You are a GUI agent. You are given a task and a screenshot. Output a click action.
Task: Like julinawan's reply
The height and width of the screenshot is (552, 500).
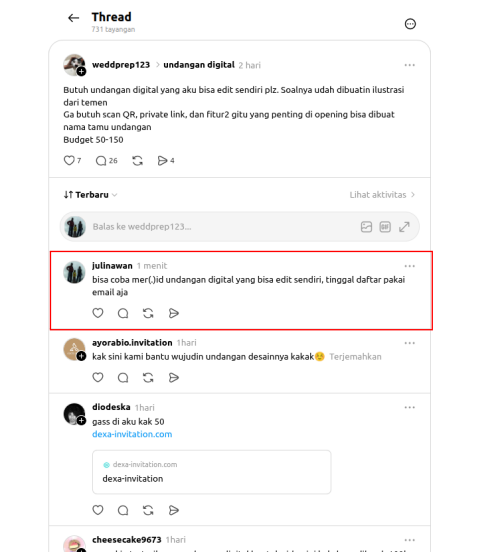coord(98,313)
